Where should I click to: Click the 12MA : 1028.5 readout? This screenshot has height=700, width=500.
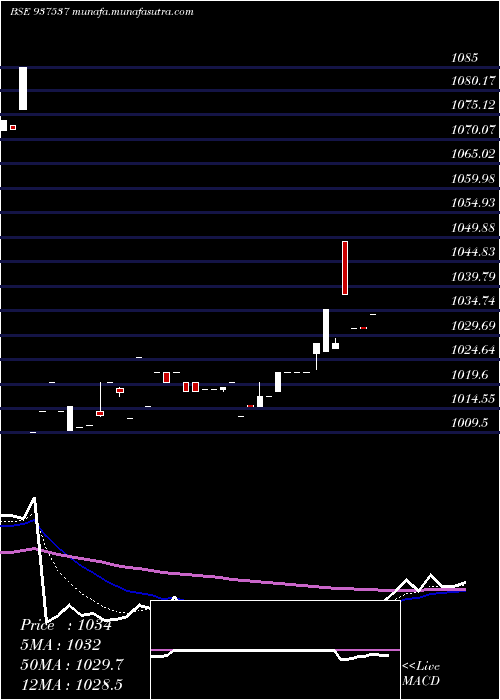click(71, 684)
